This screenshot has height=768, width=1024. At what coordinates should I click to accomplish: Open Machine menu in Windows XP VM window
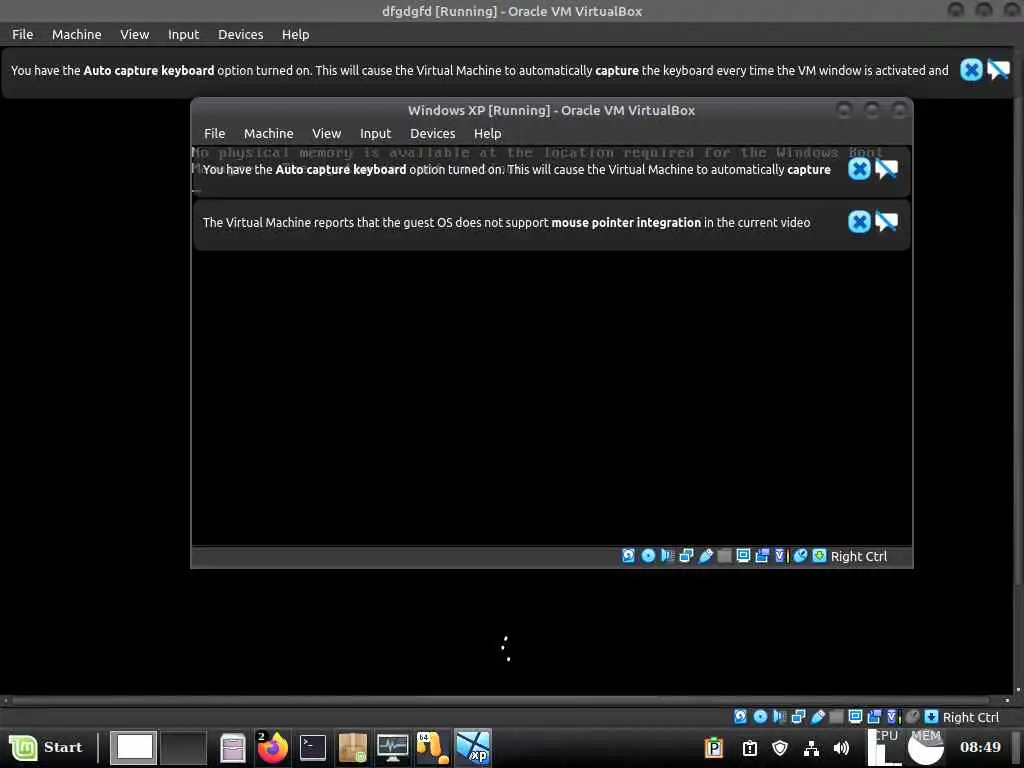(268, 133)
